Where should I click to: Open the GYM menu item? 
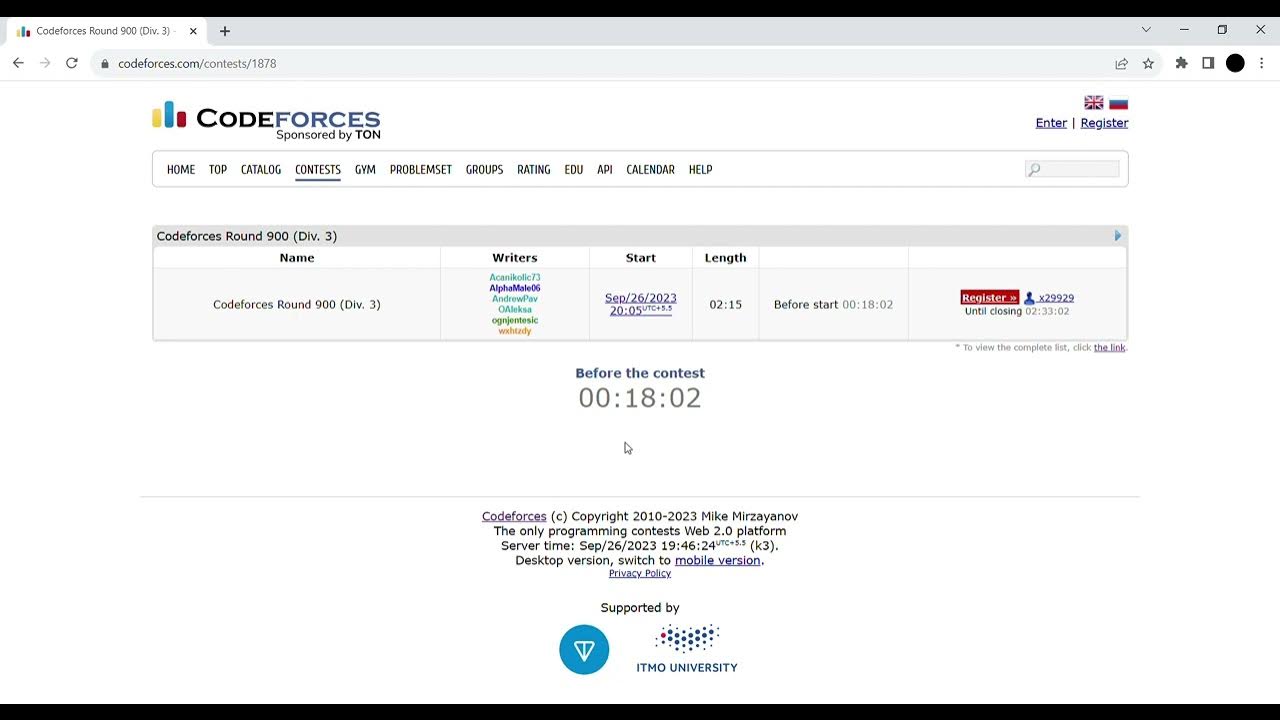[365, 170]
